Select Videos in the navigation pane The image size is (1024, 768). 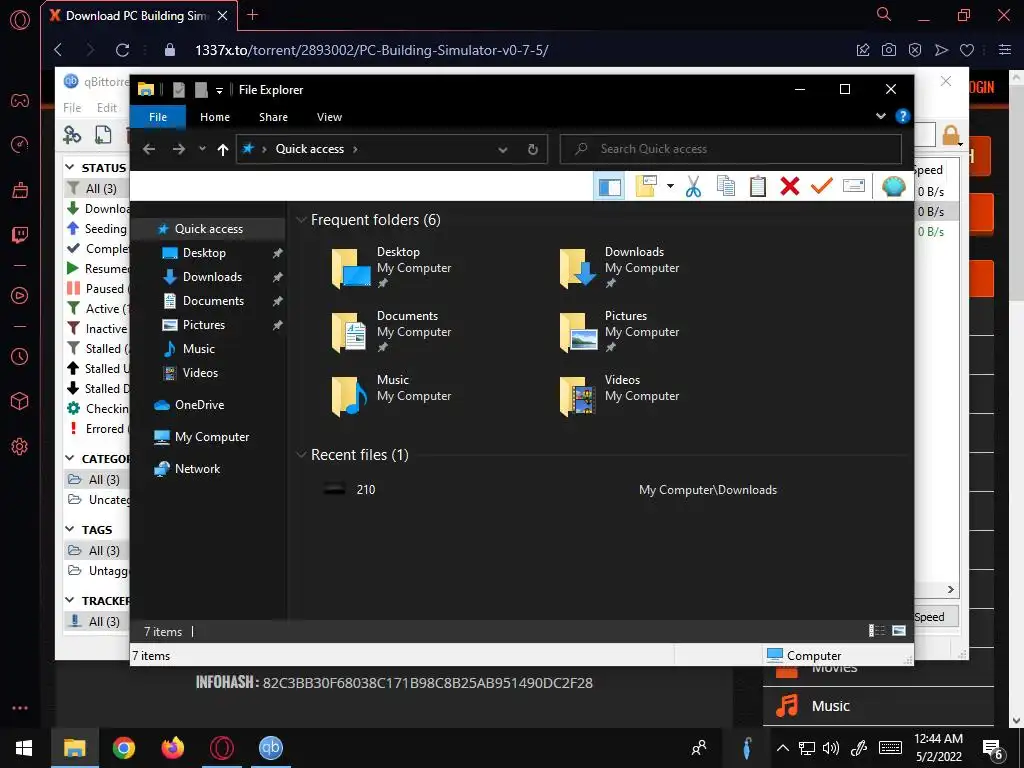pyautogui.click(x=200, y=373)
